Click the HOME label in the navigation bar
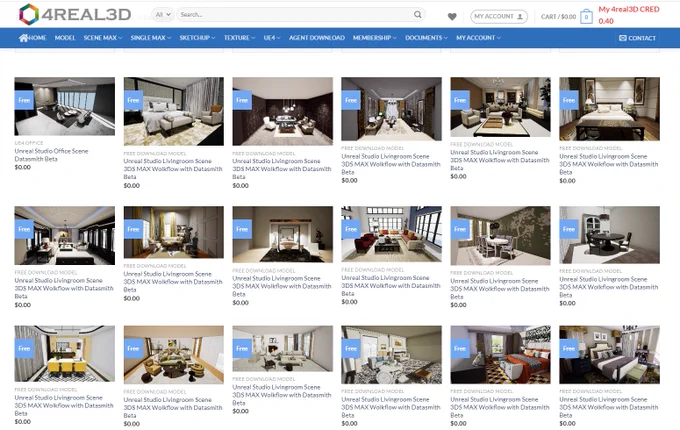680x430 pixels. click(x=38, y=38)
